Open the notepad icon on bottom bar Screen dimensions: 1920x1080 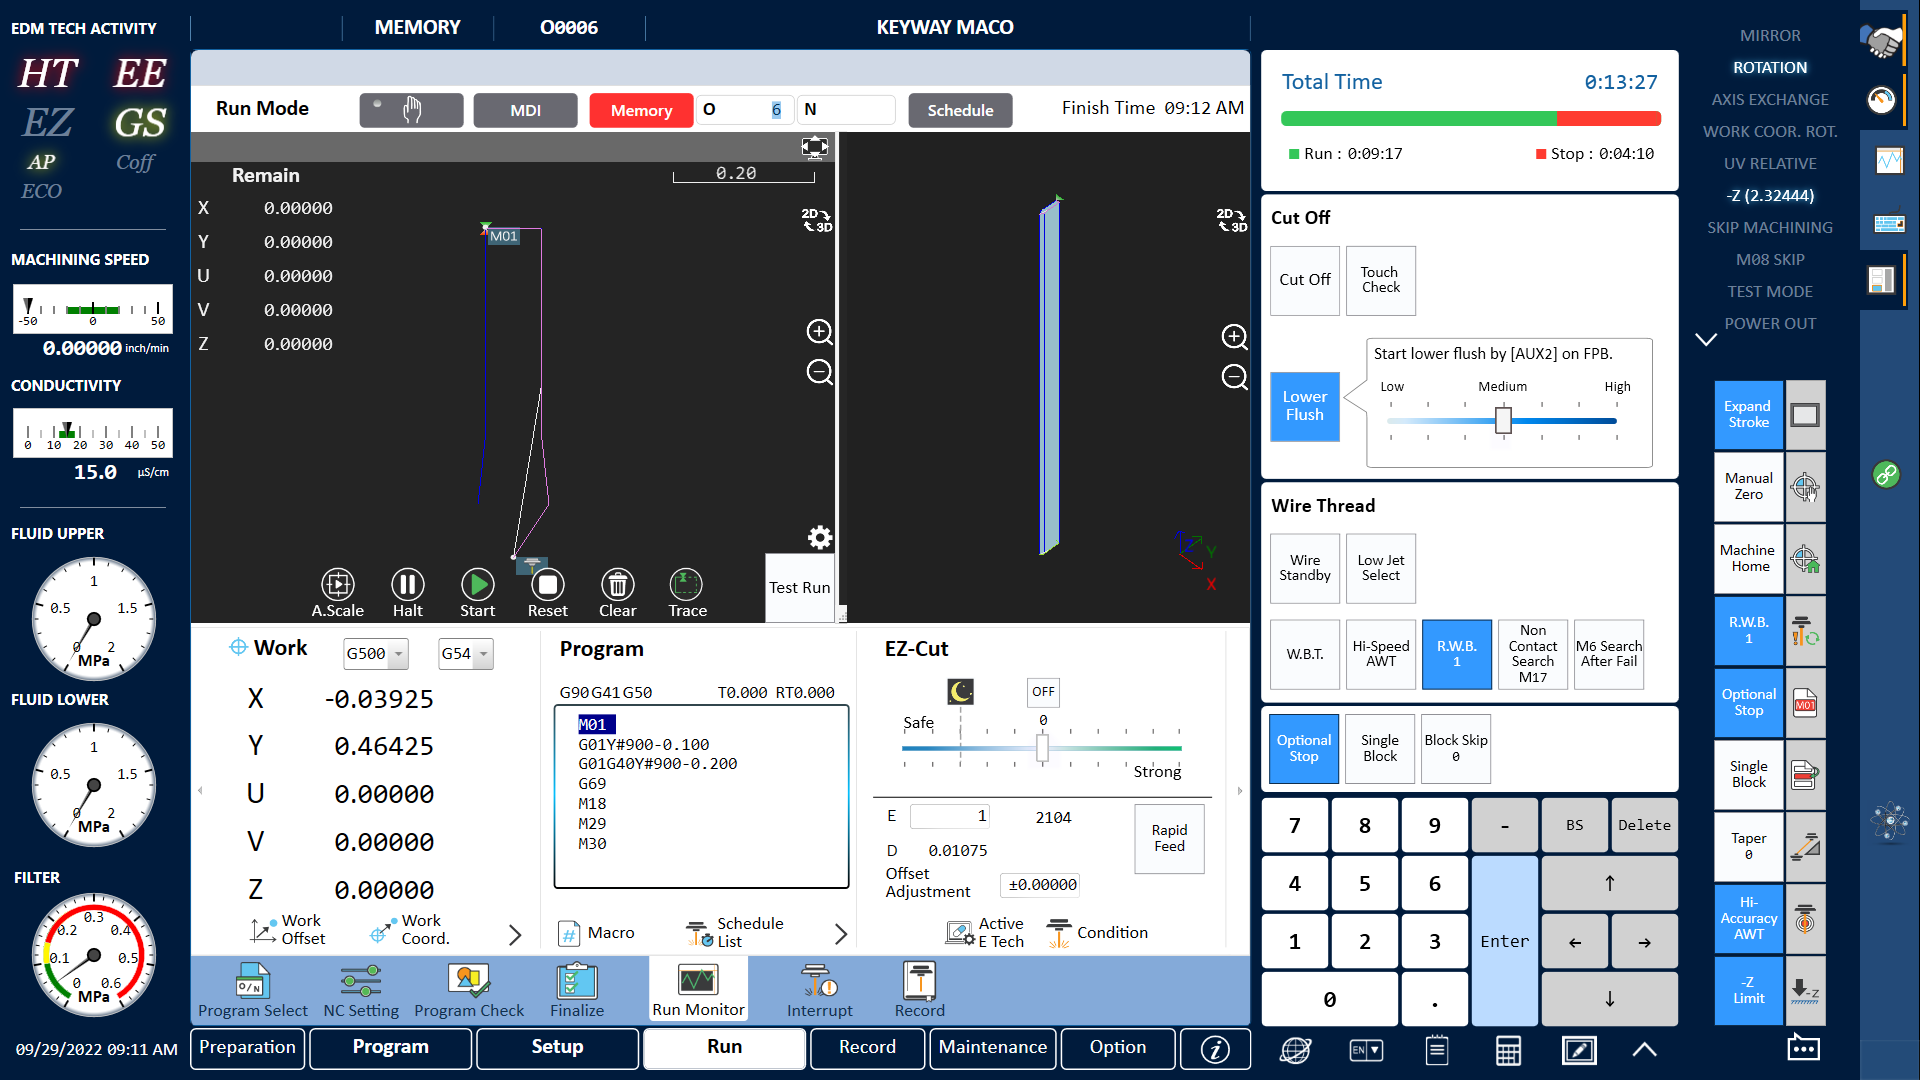pyautogui.click(x=1437, y=1050)
